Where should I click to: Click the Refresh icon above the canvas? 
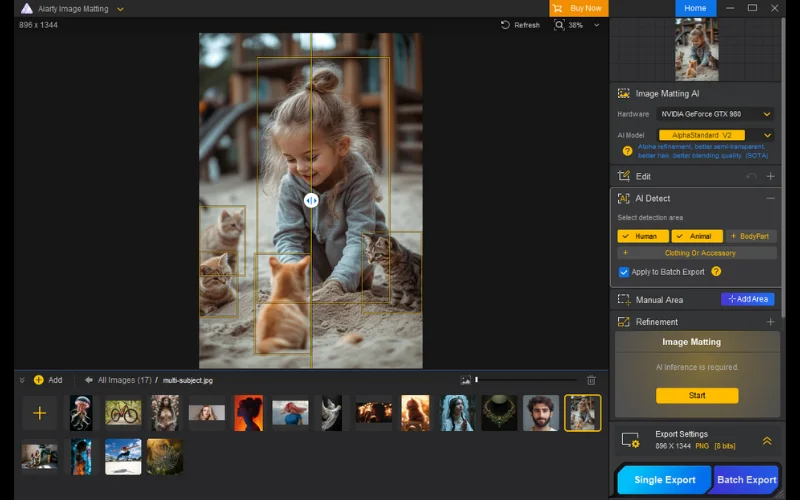pos(506,25)
